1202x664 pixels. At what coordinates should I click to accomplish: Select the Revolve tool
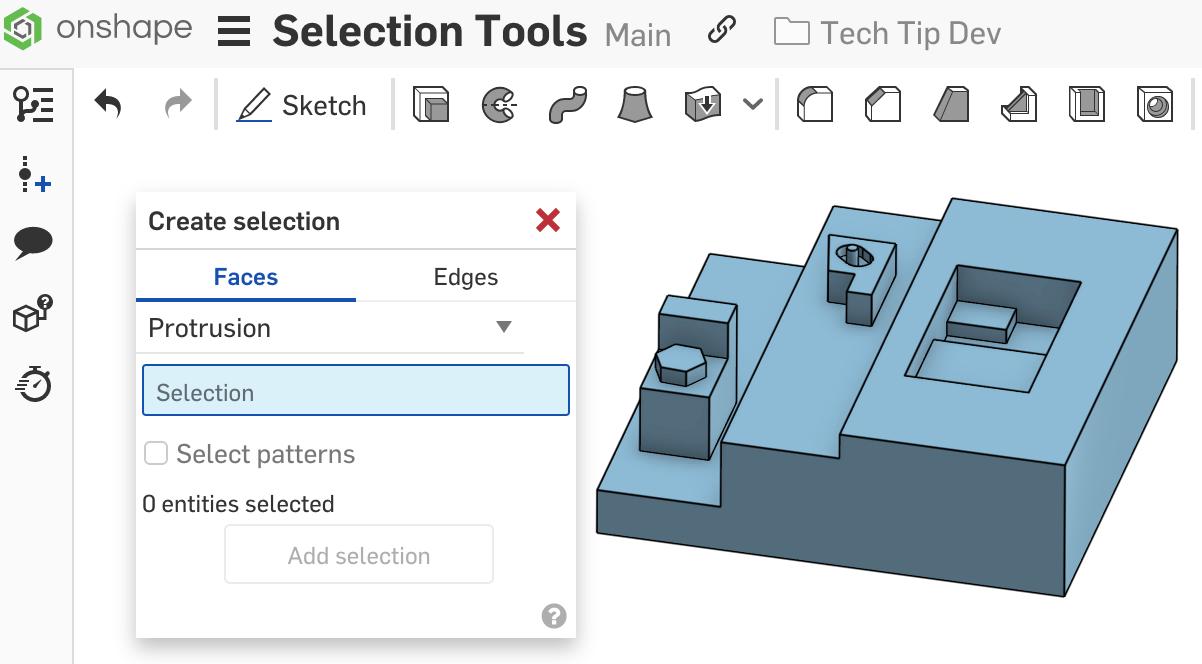pyautogui.click(x=498, y=103)
